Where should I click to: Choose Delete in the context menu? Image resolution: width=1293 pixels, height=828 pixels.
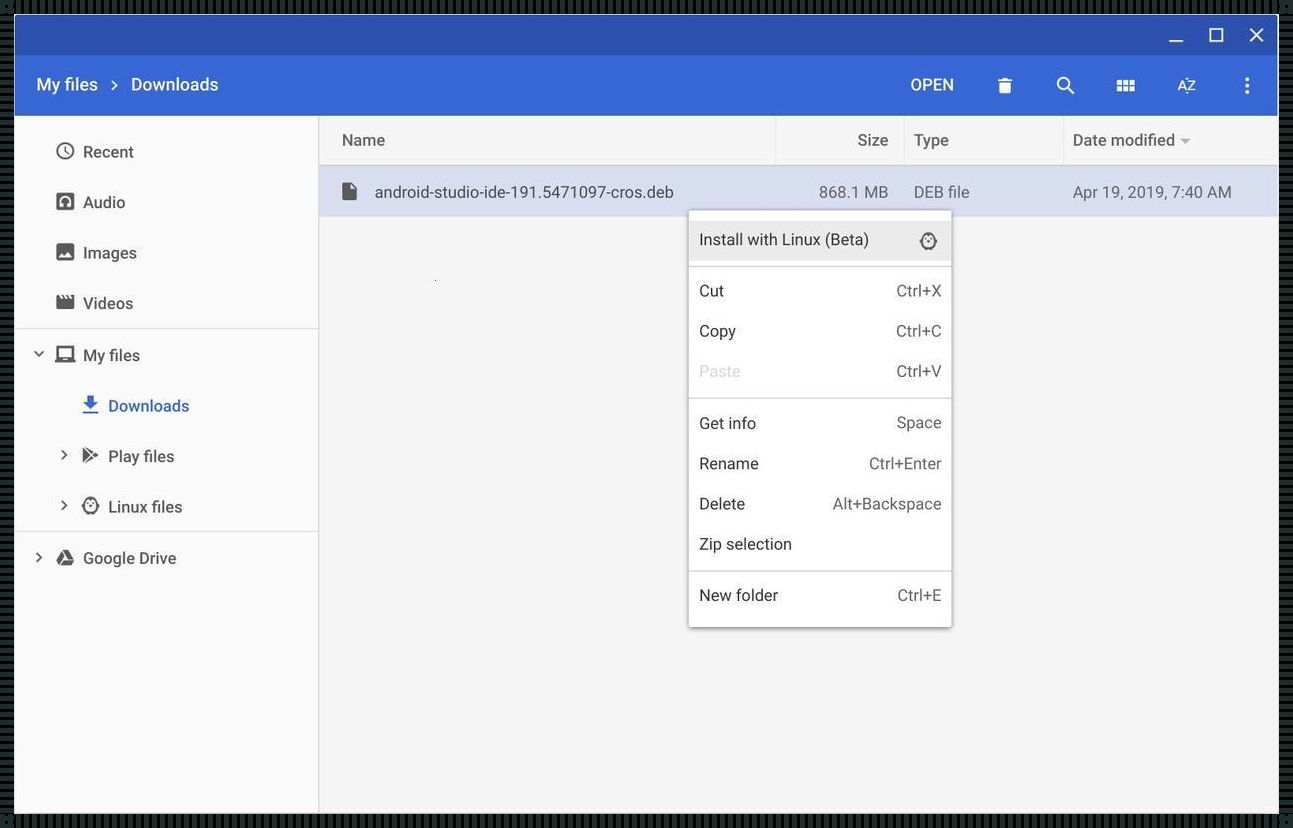[820, 504]
